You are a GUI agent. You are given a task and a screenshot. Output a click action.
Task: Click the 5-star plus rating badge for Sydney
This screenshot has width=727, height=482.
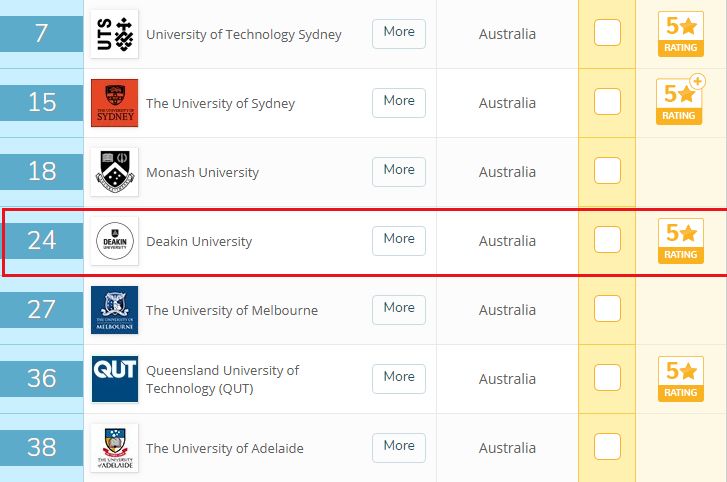680,100
